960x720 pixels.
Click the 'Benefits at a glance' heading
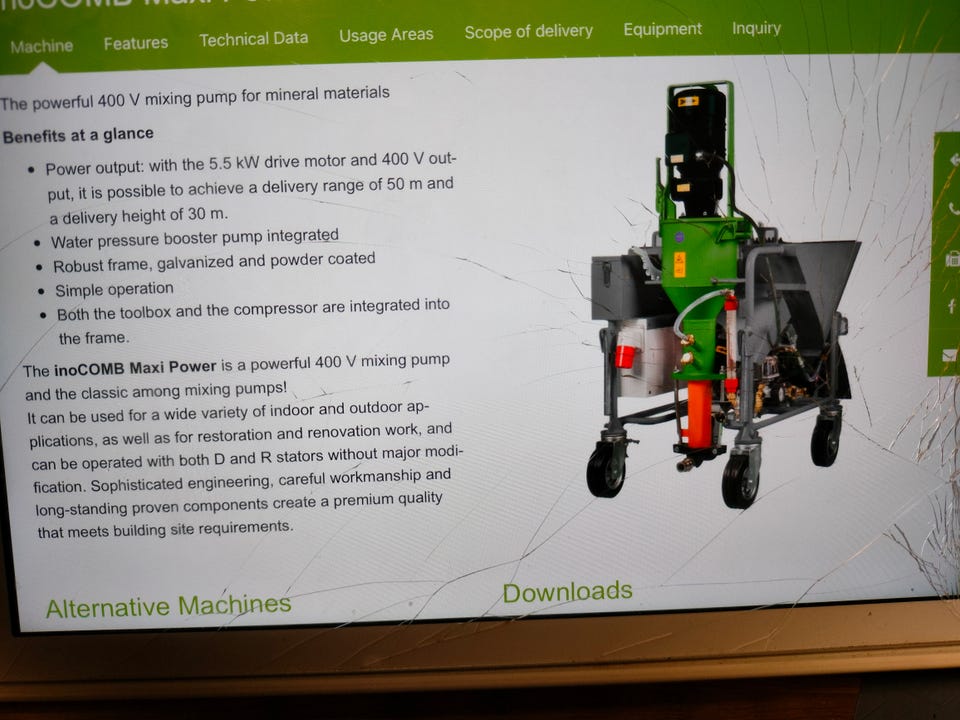[78, 135]
